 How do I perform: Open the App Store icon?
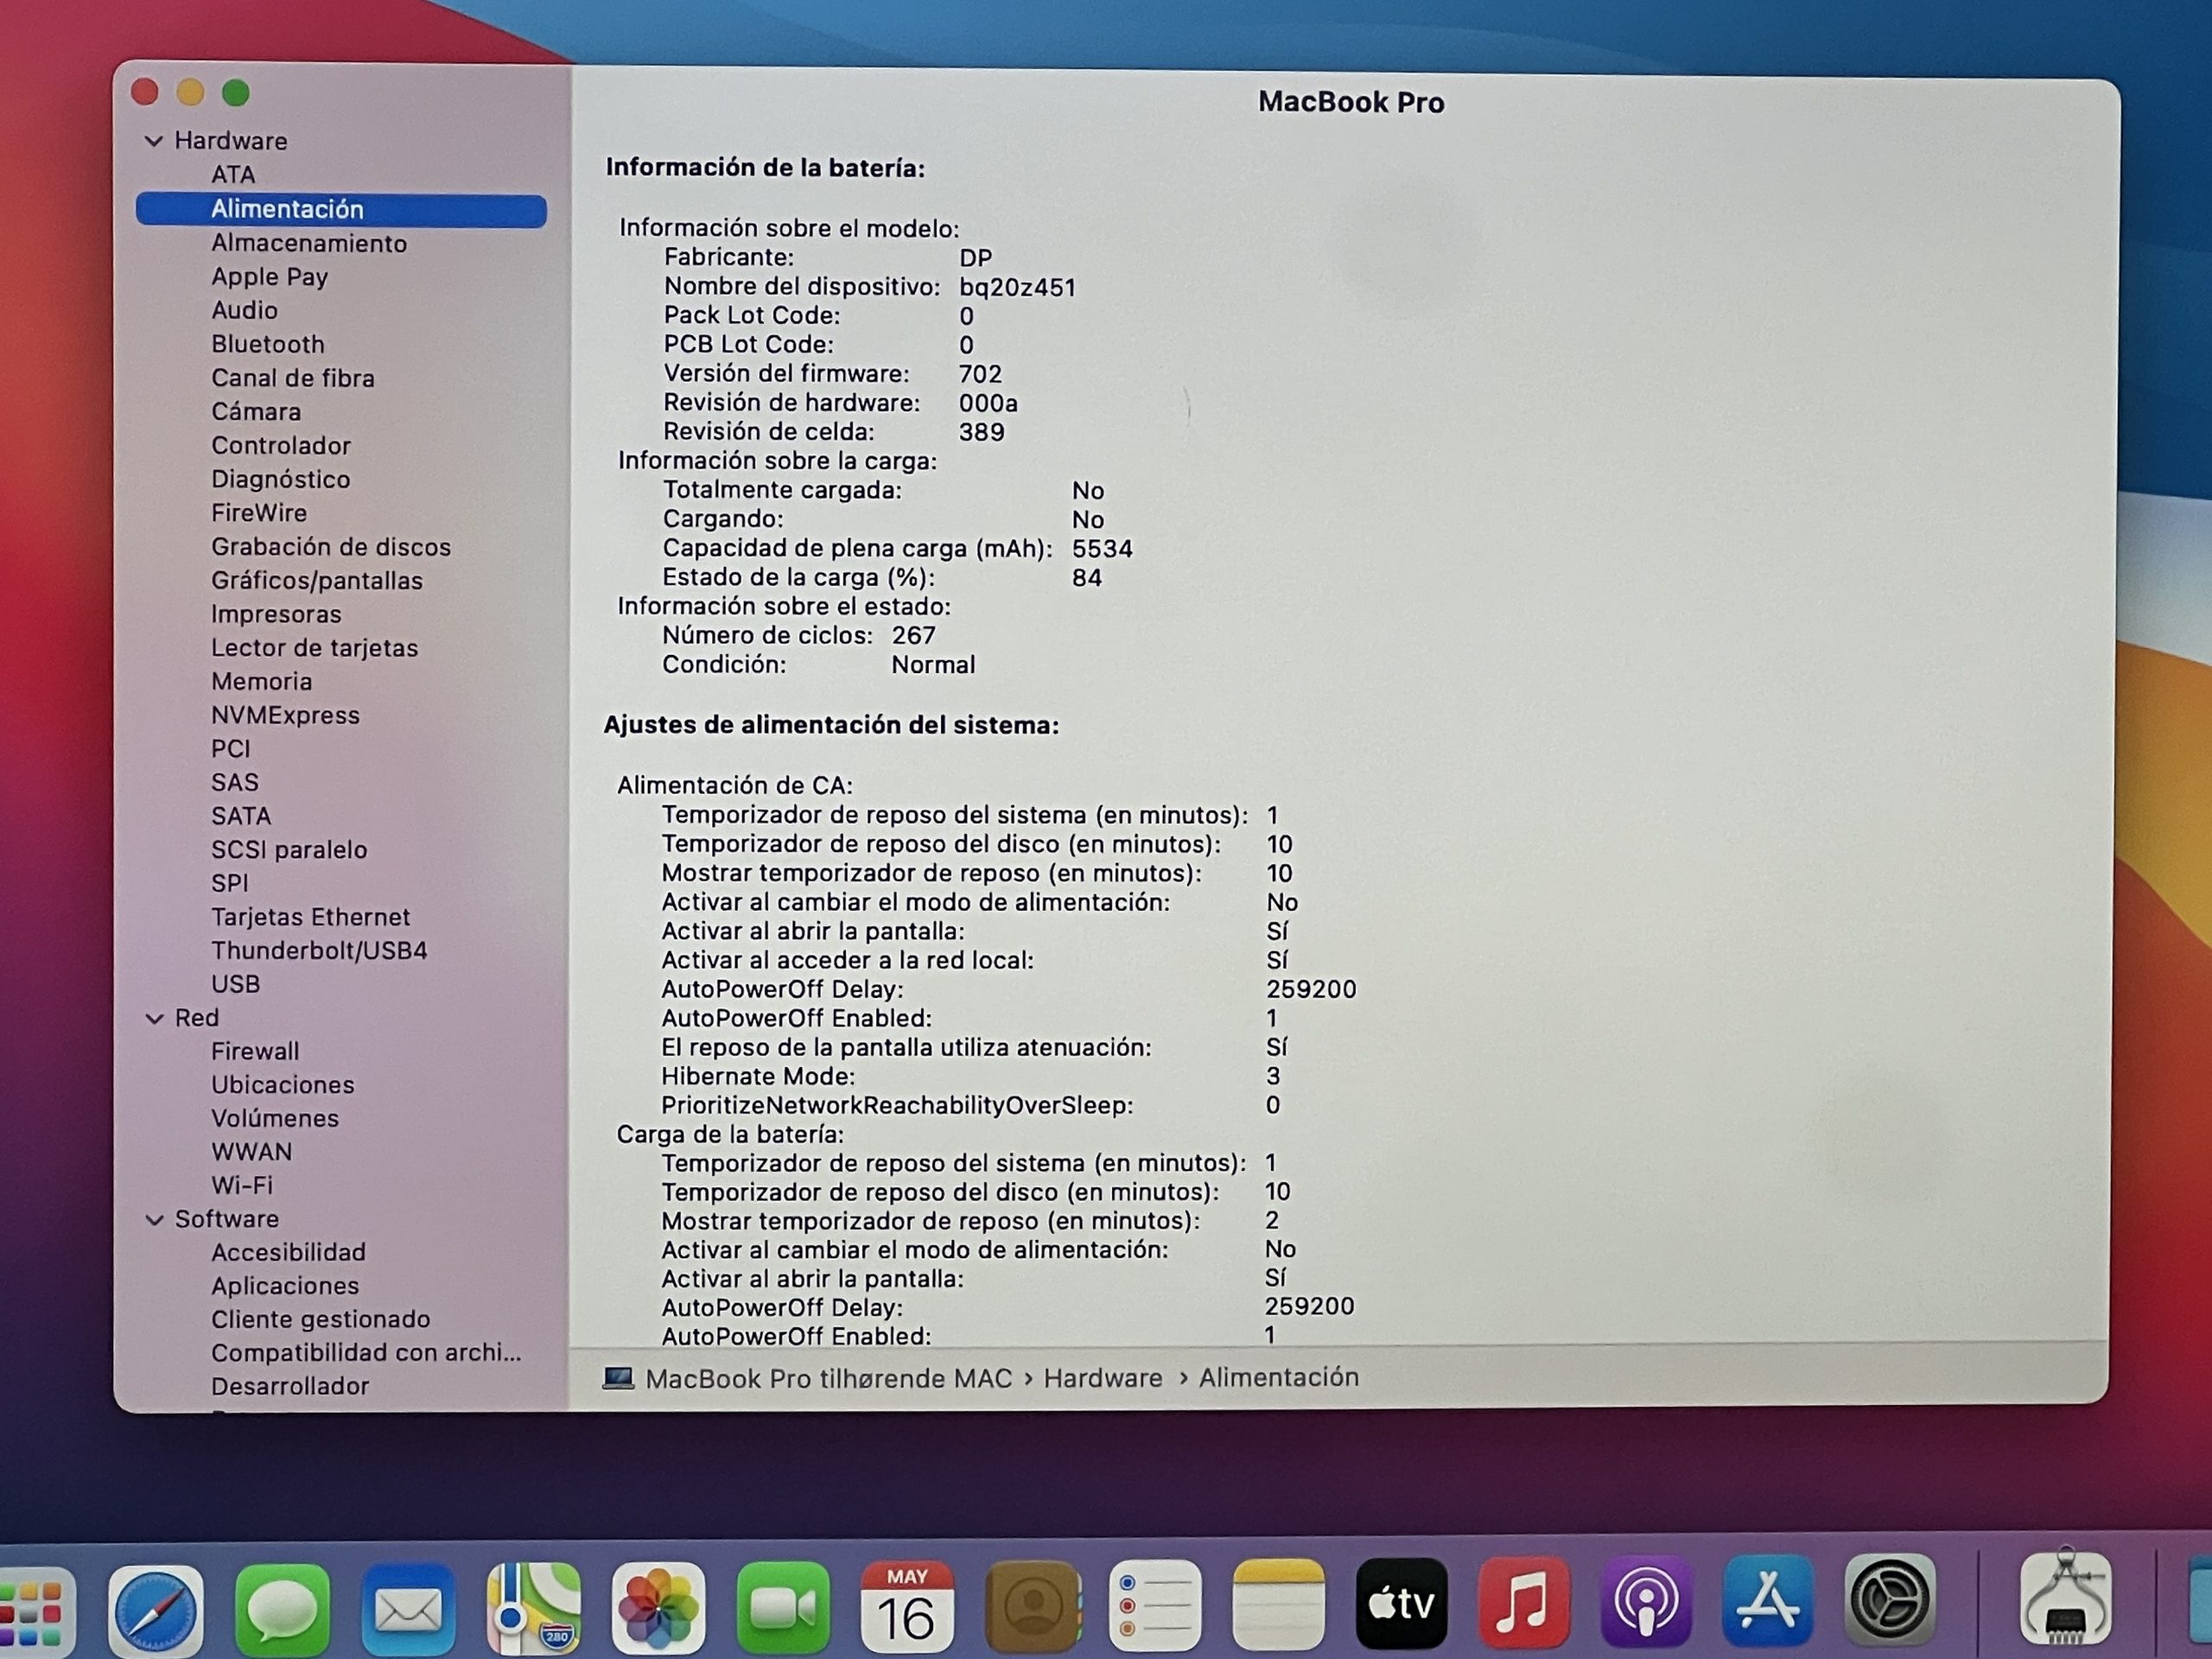click(x=1768, y=1600)
